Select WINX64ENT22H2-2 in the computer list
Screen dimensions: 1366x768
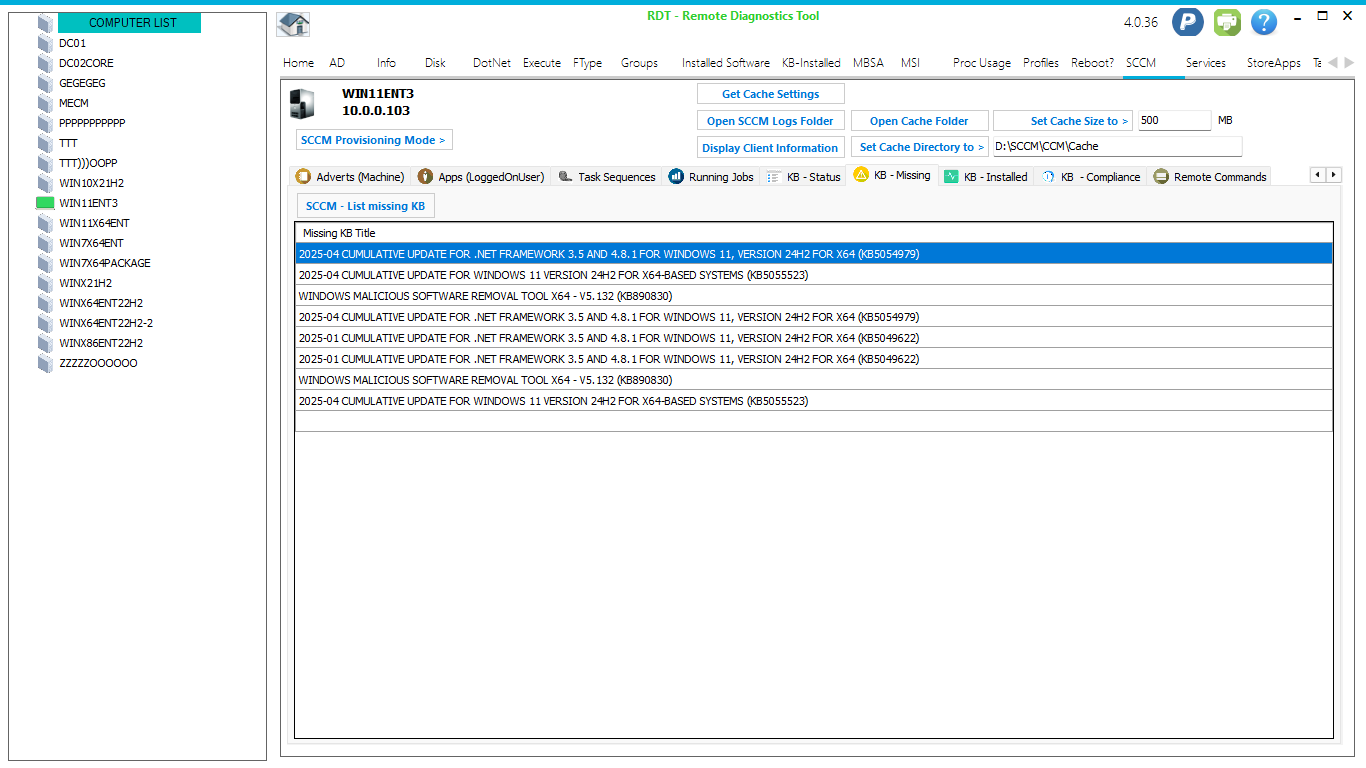click(x=106, y=323)
